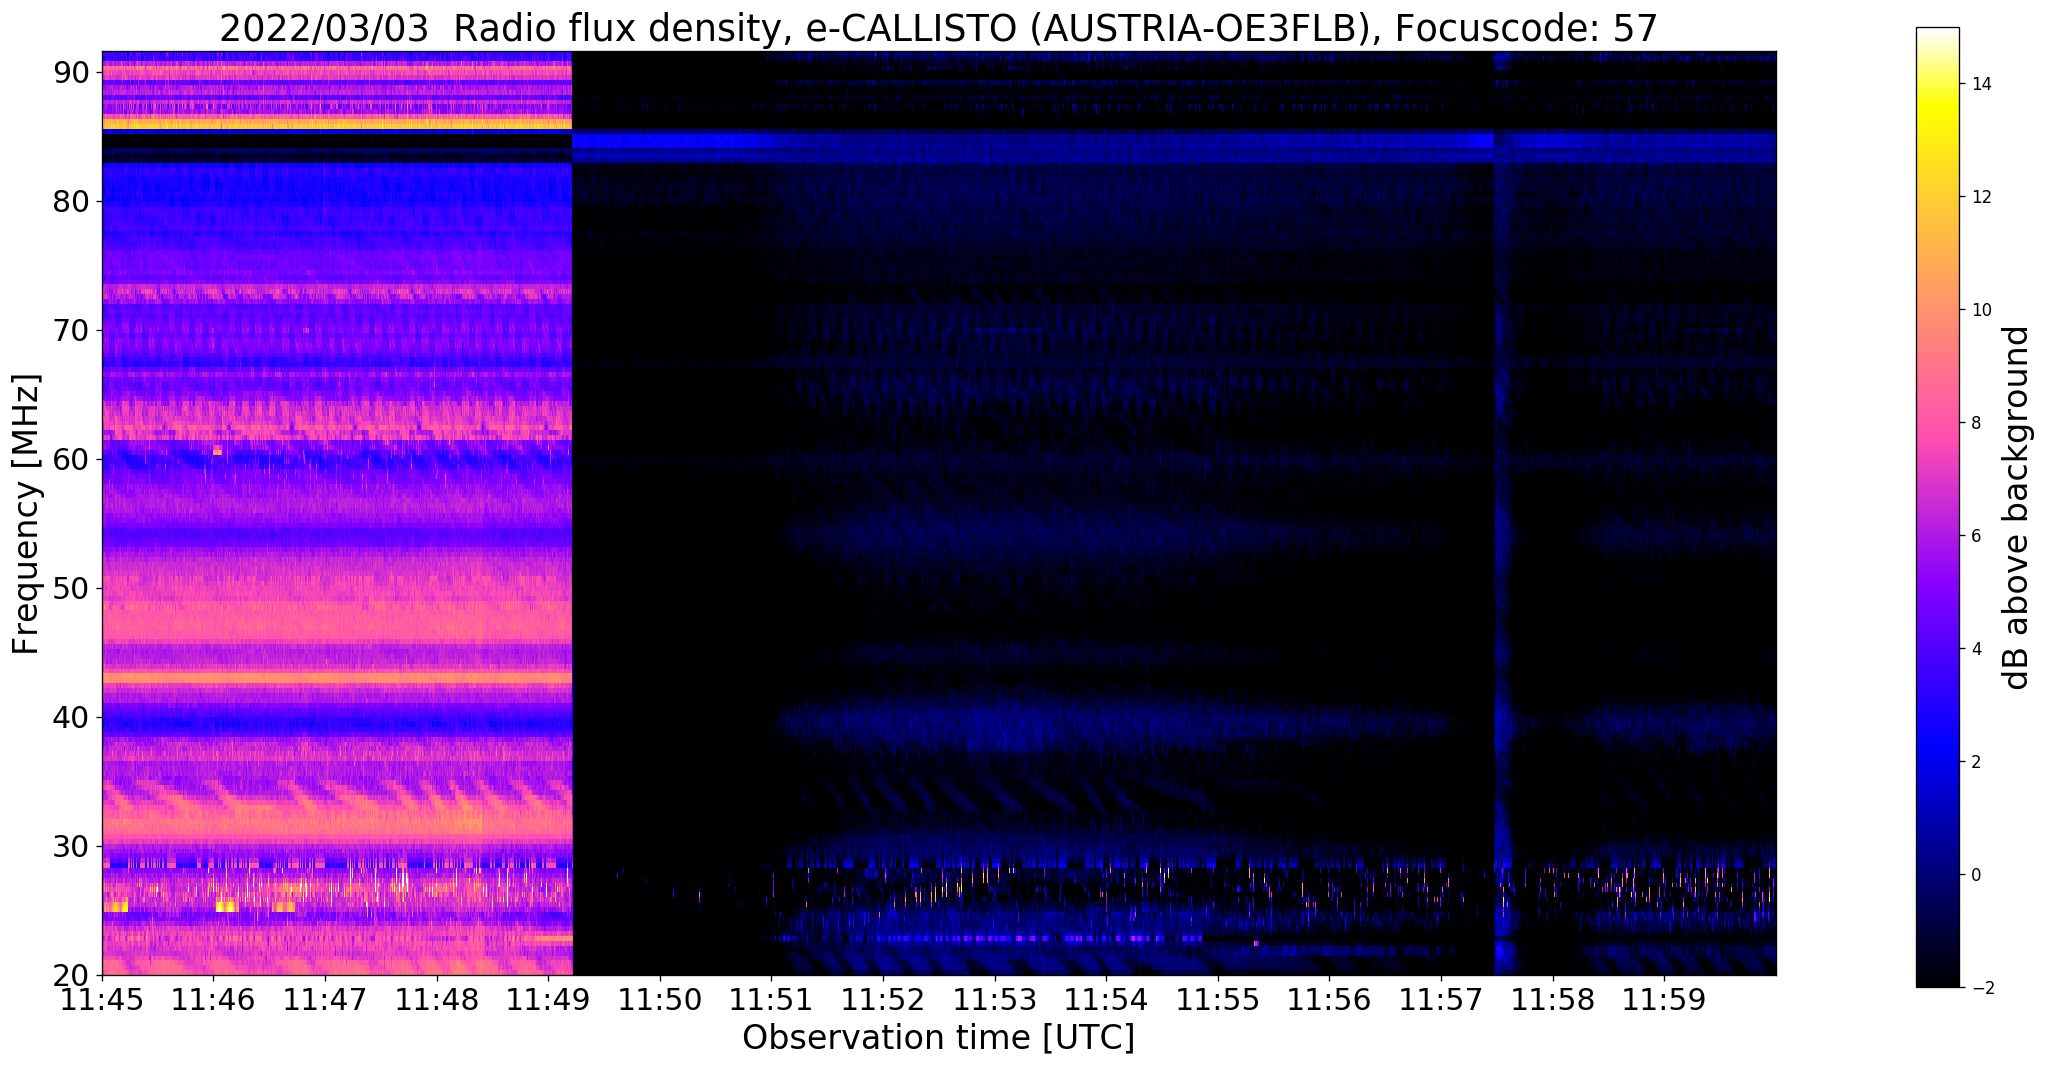This screenshot has width=2047, height=1067.
Task: Click the 11:46 time tick label
Action: (x=213, y=999)
